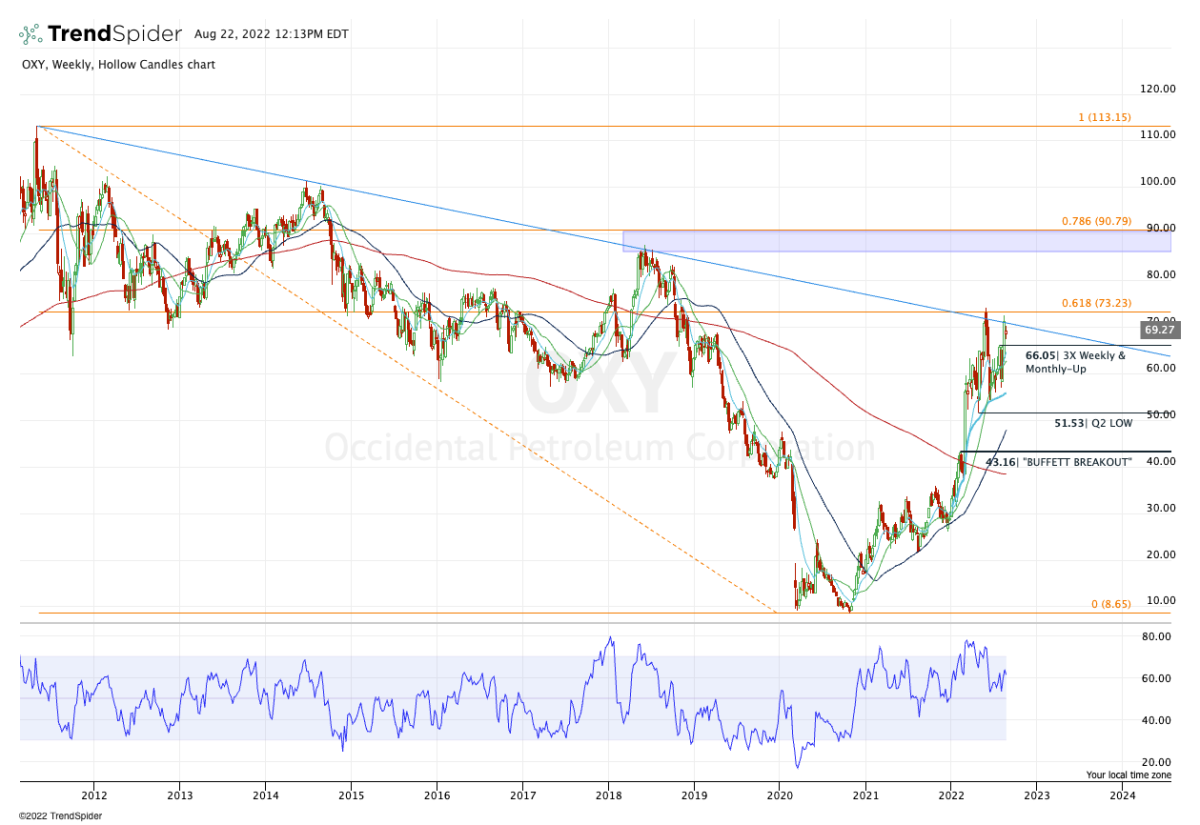The width and height of the screenshot is (1200, 825).
Task: Click the 120.00 price axis label
Action: [x=1158, y=89]
